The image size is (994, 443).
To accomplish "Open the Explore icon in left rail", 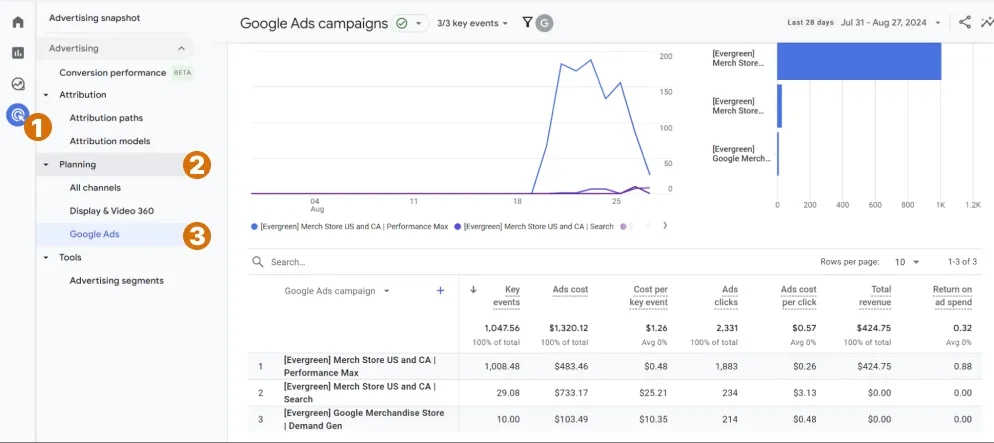I will pyautogui.click(x=18, y=84).
